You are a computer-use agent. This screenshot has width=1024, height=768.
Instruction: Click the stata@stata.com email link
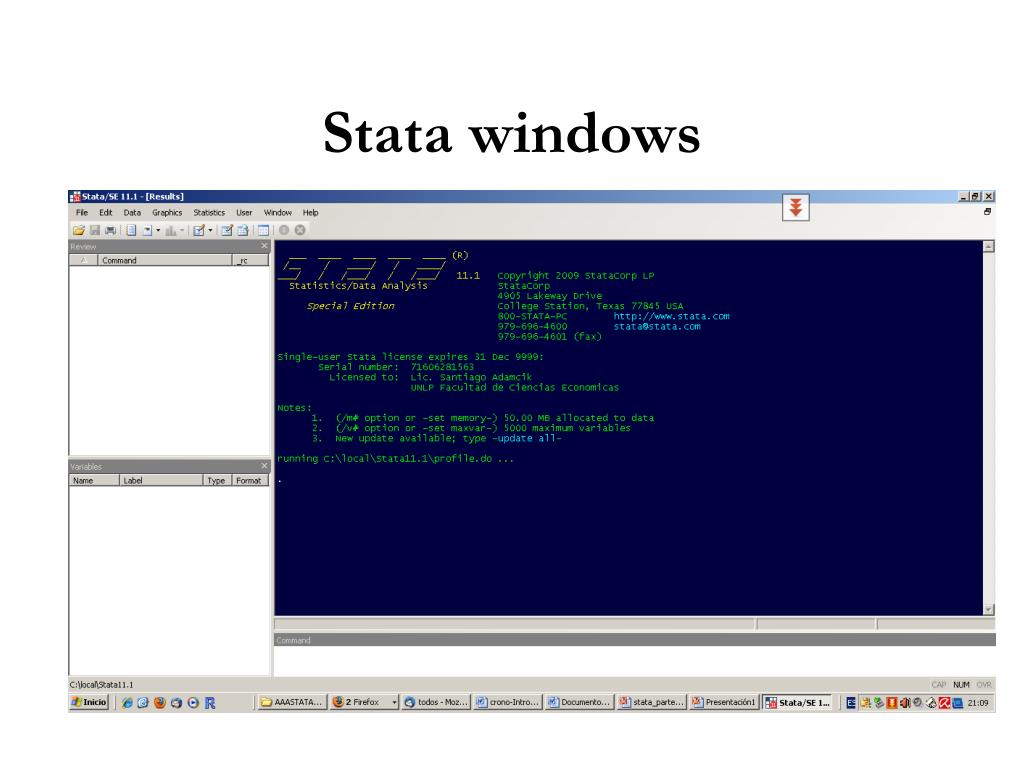(x=656, y=327)
